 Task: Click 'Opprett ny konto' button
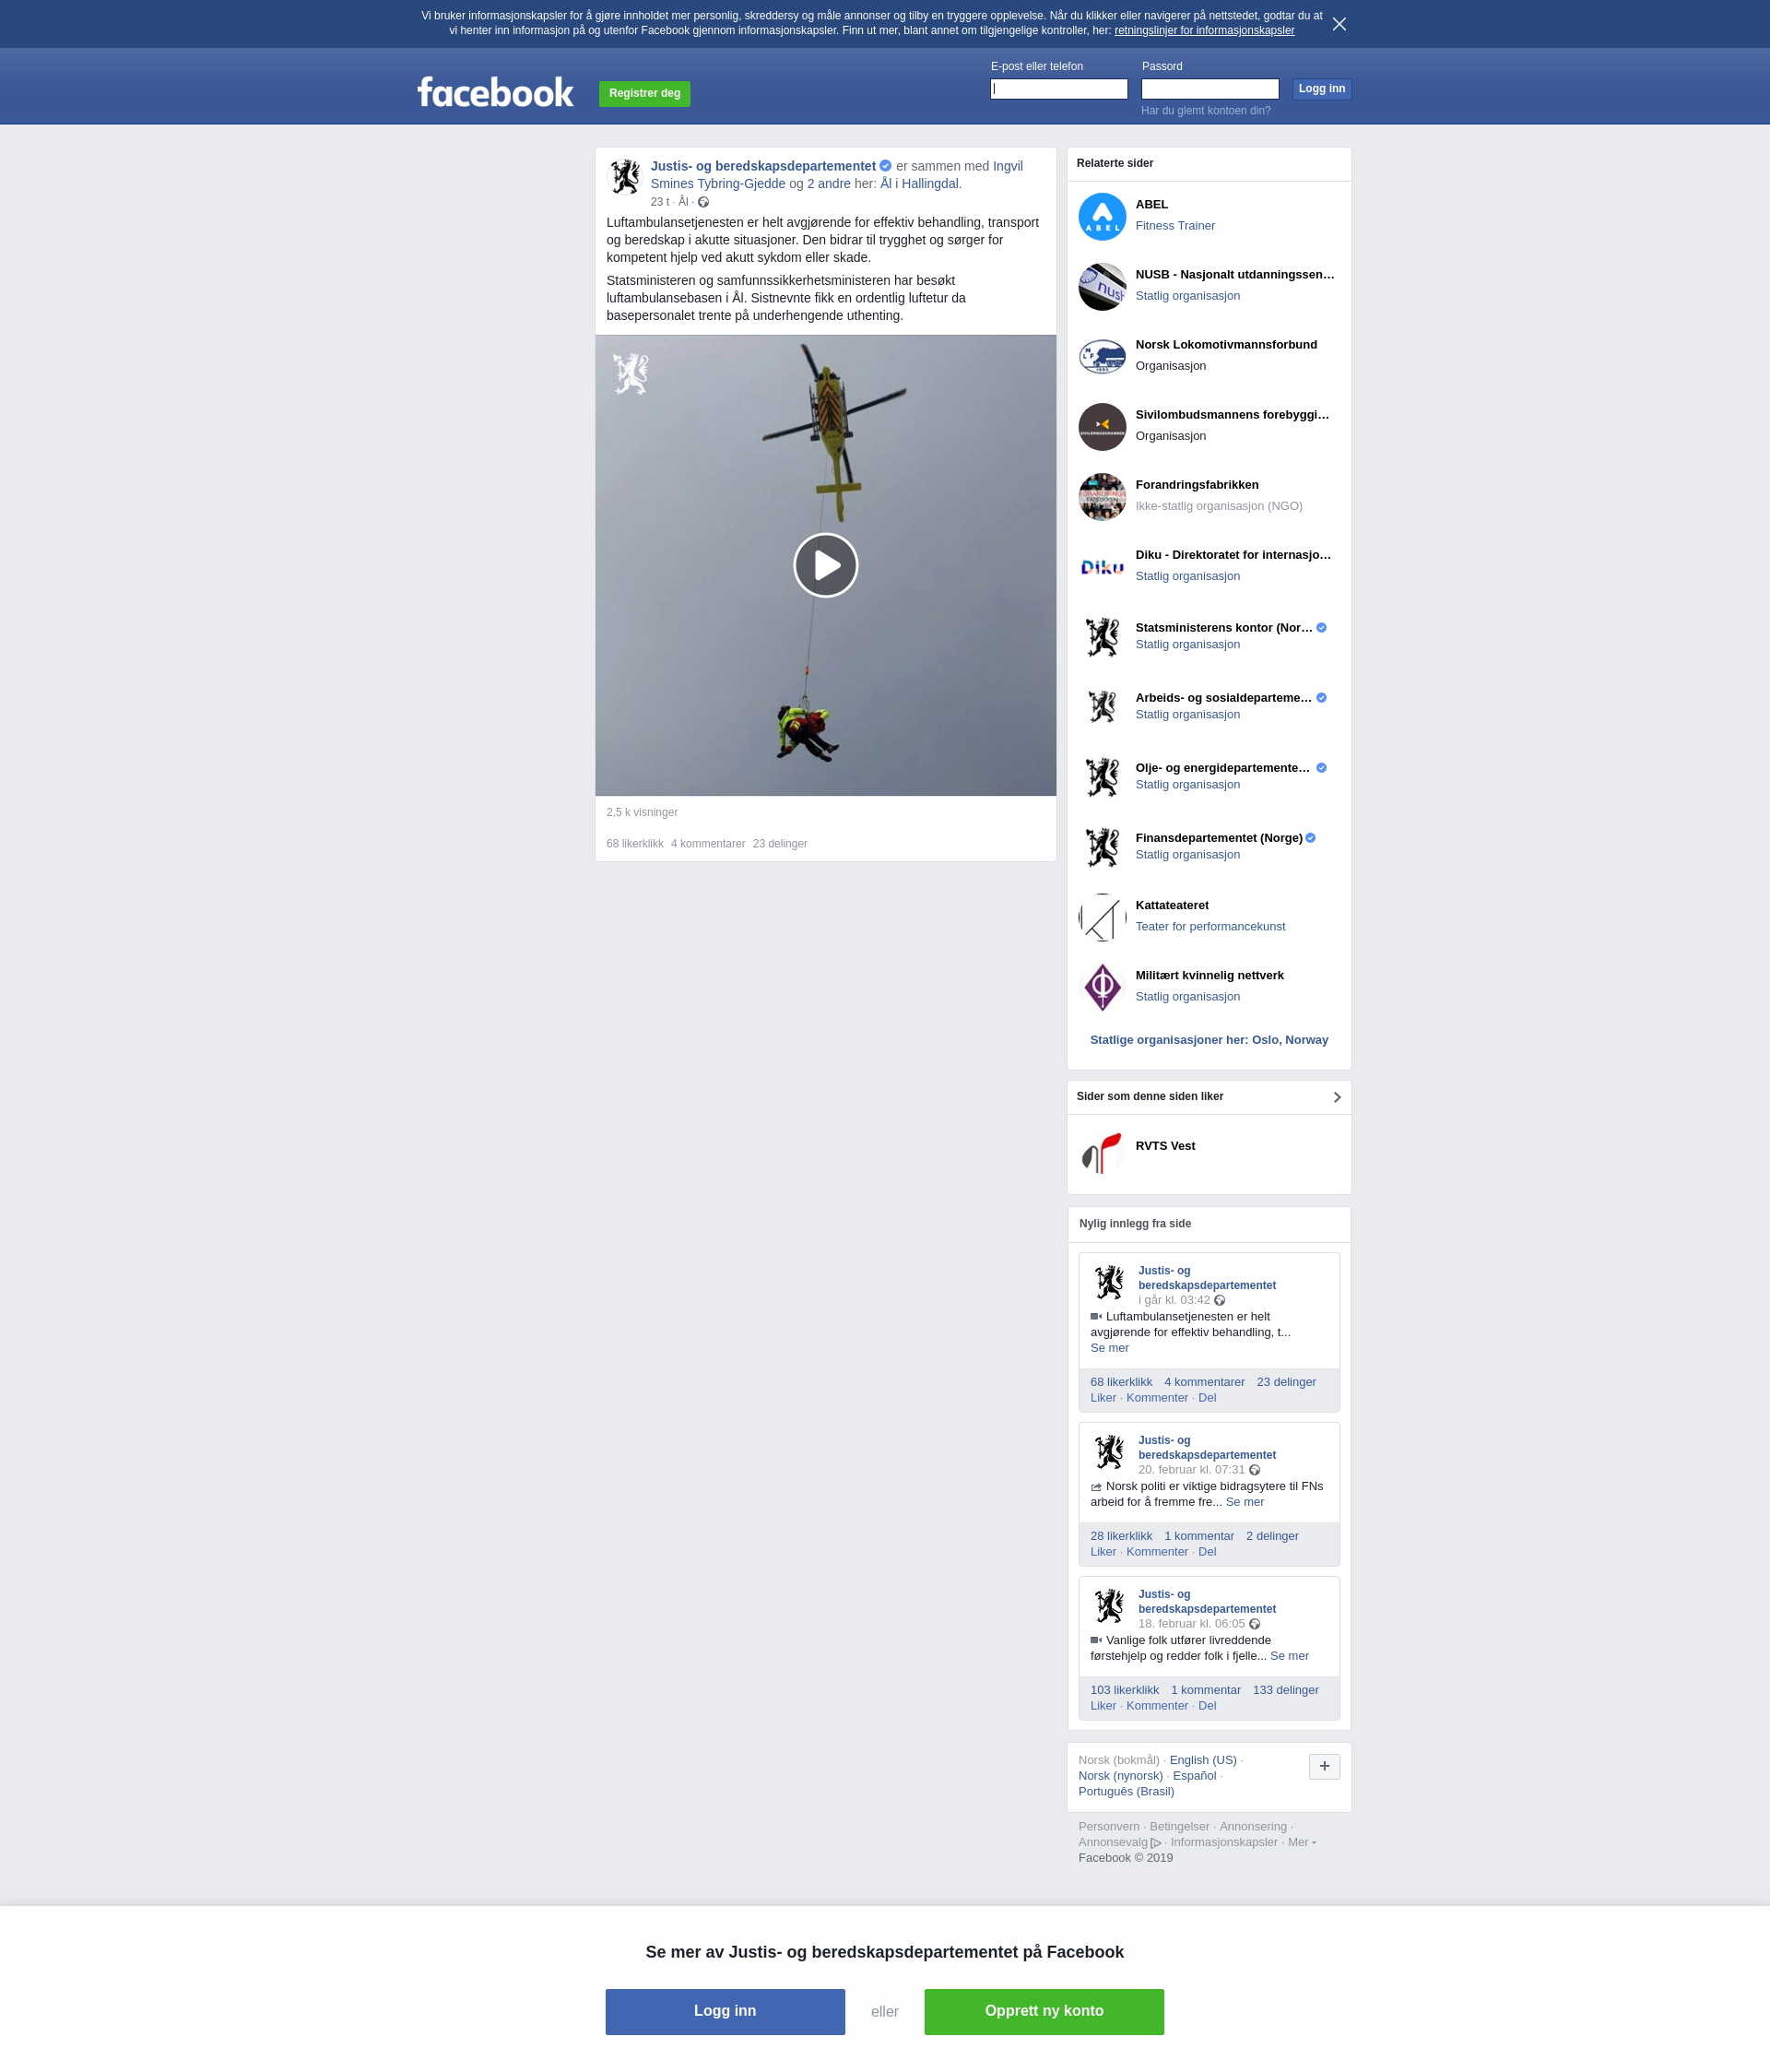pyautogui.click(x=1044, y=2011)
